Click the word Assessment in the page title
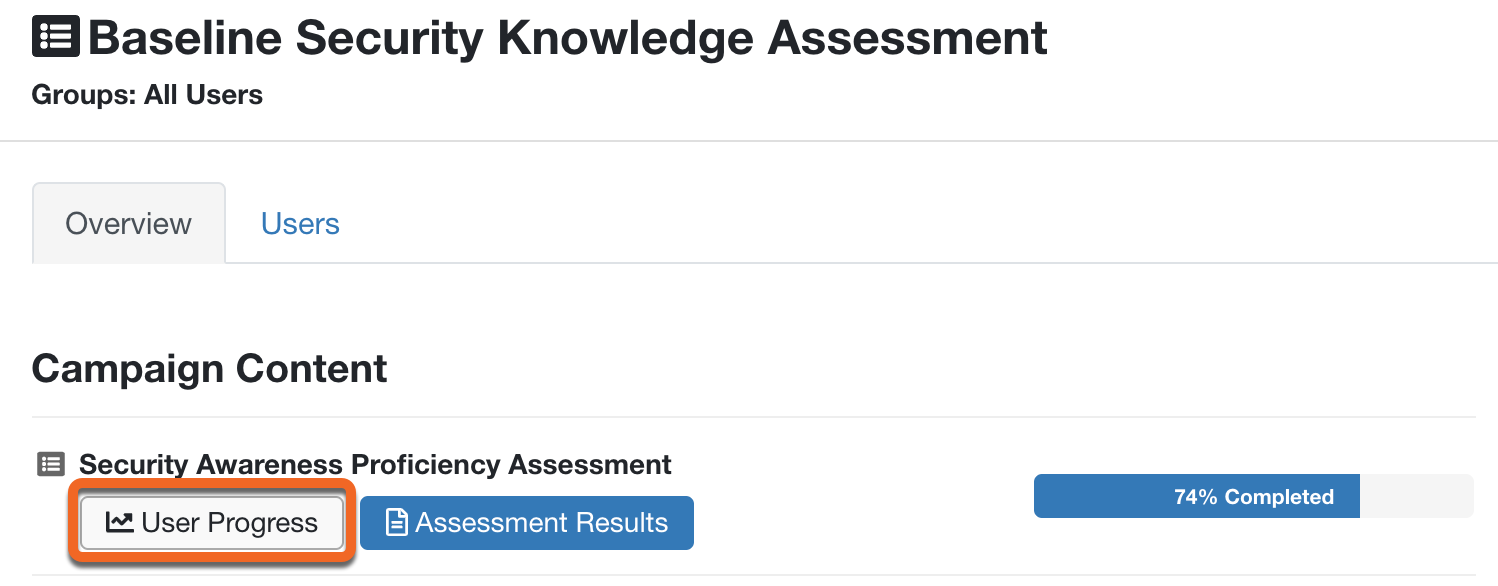1498x586 pixels. [908, 38]
